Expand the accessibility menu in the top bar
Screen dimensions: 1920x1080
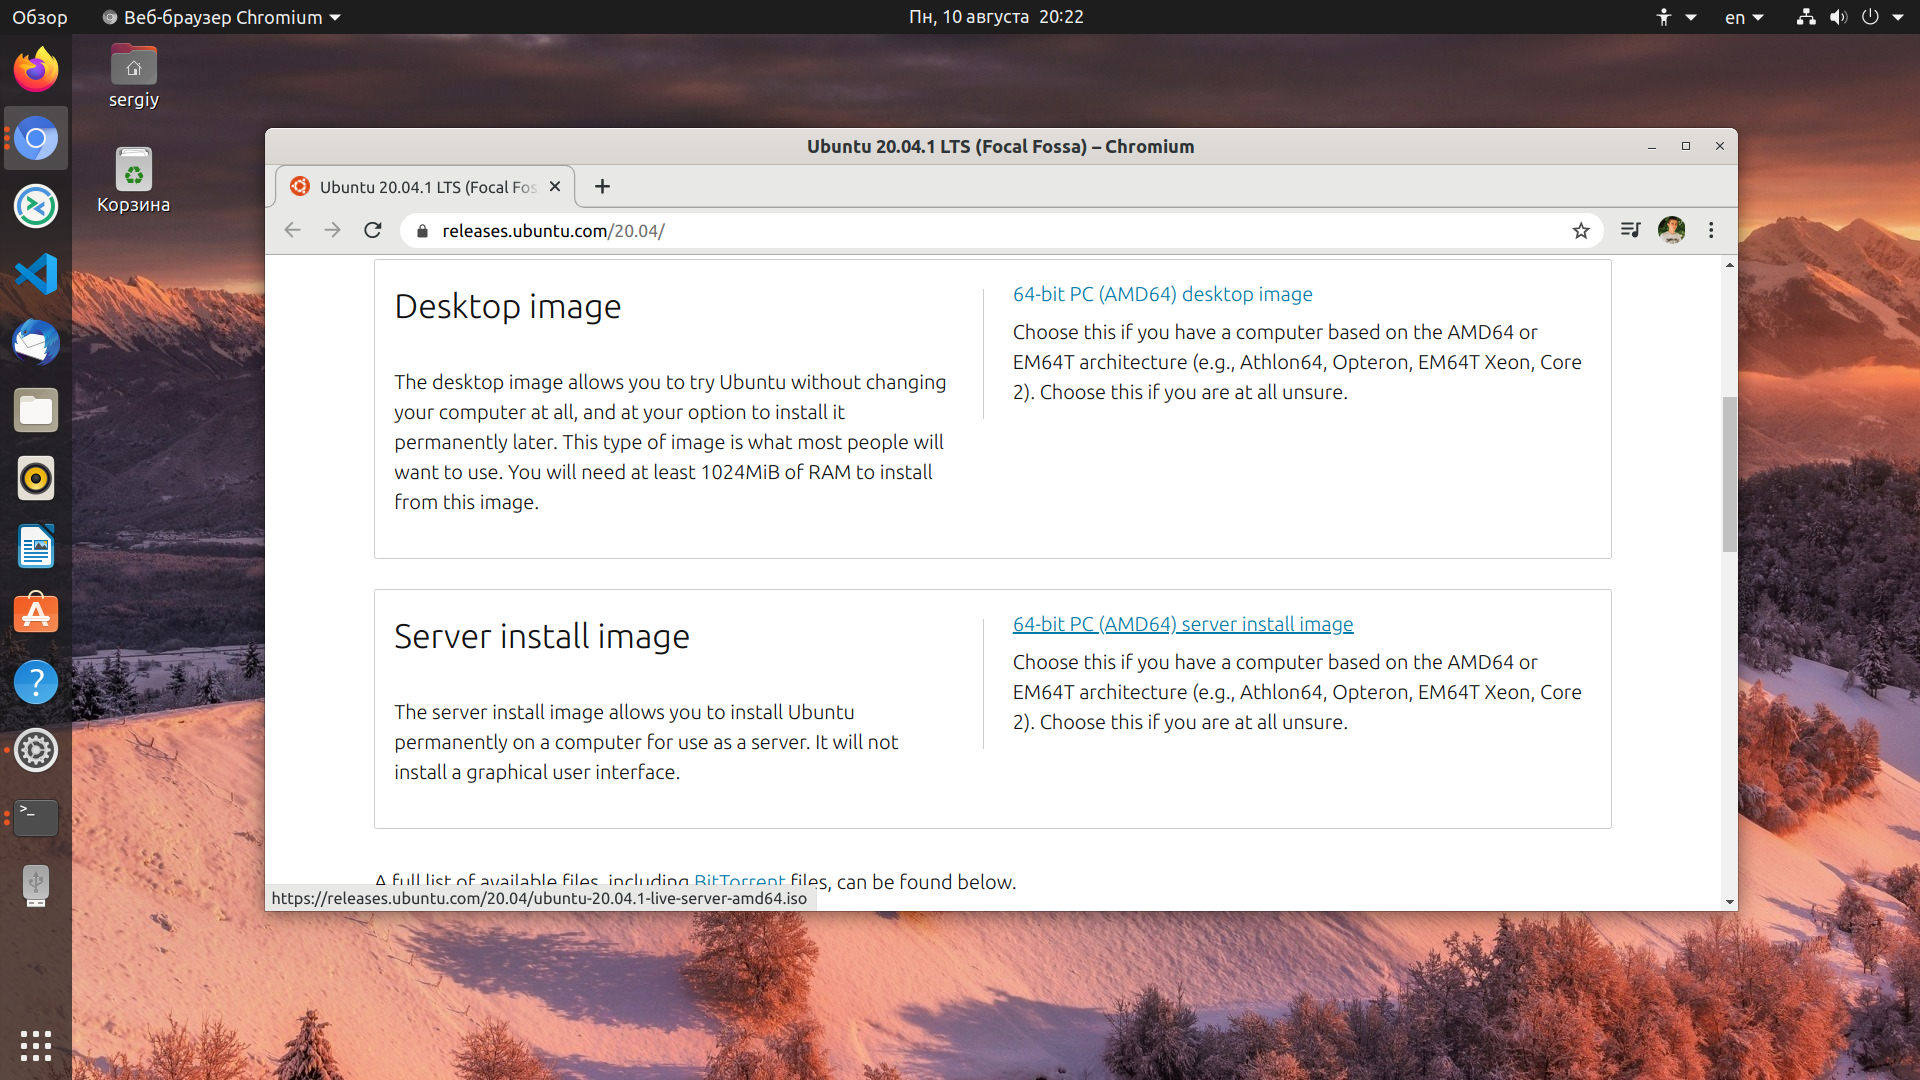pyautogui.click(x=1675, y=17)
